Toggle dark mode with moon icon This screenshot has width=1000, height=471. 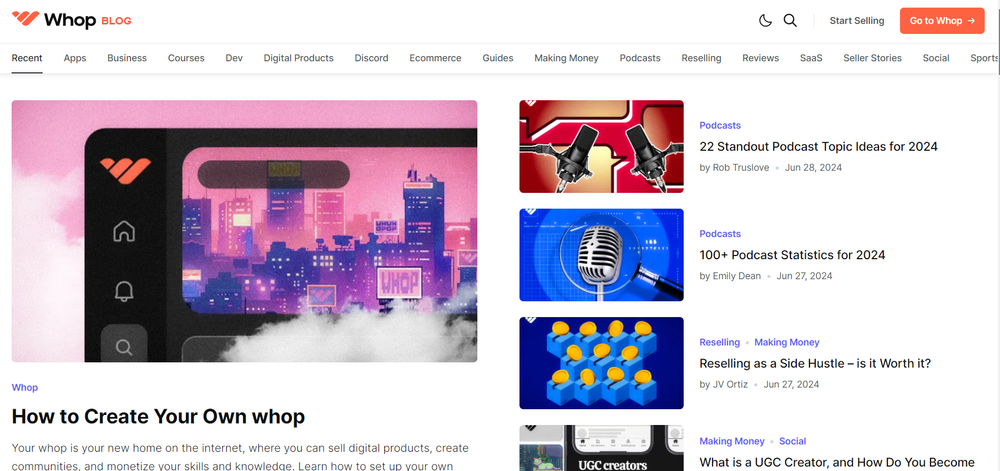(x=766, y=21)
